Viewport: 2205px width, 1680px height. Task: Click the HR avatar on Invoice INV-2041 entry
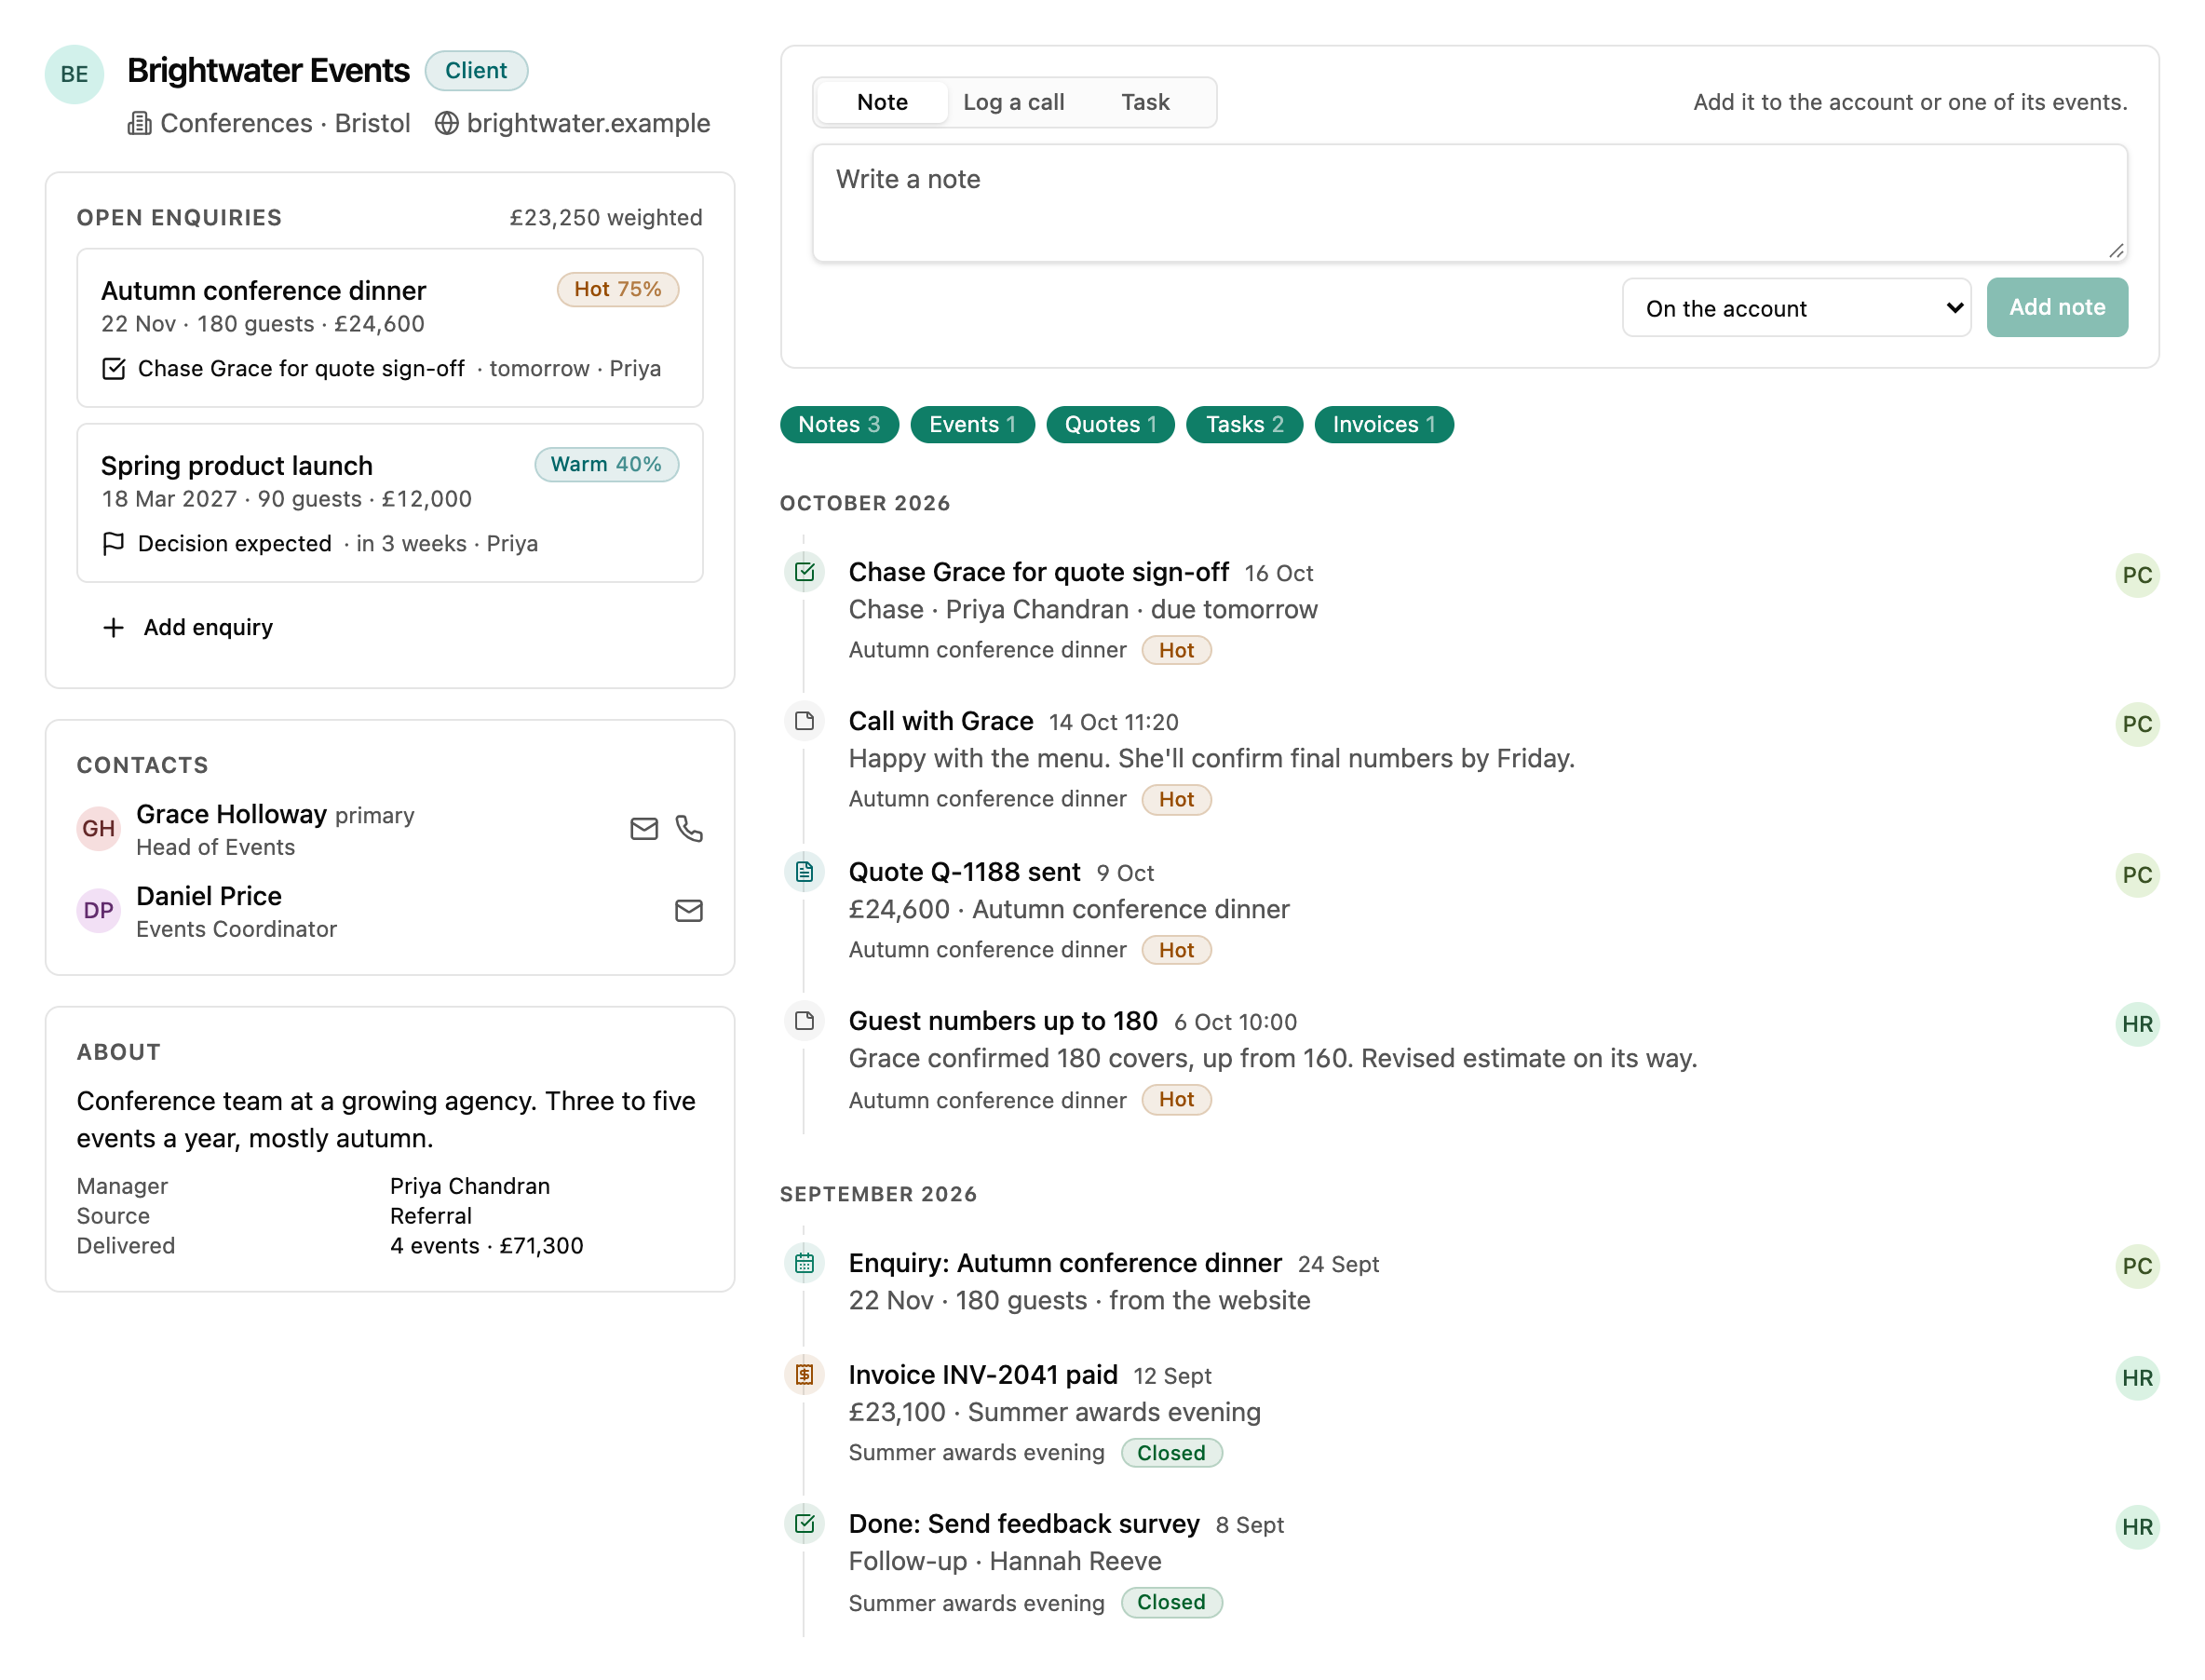pos(2137,1379)
